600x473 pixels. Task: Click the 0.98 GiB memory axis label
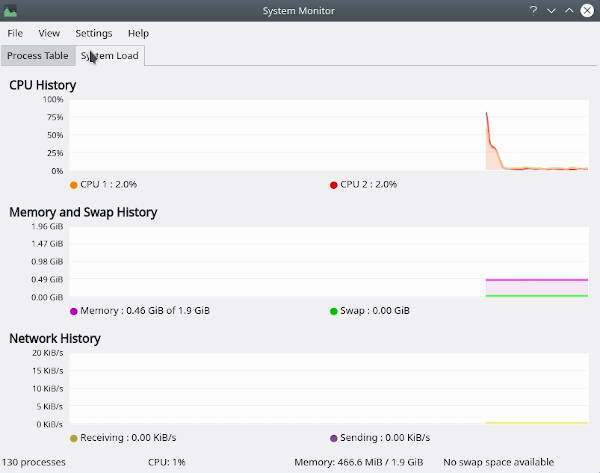click(x=47, y=262)
